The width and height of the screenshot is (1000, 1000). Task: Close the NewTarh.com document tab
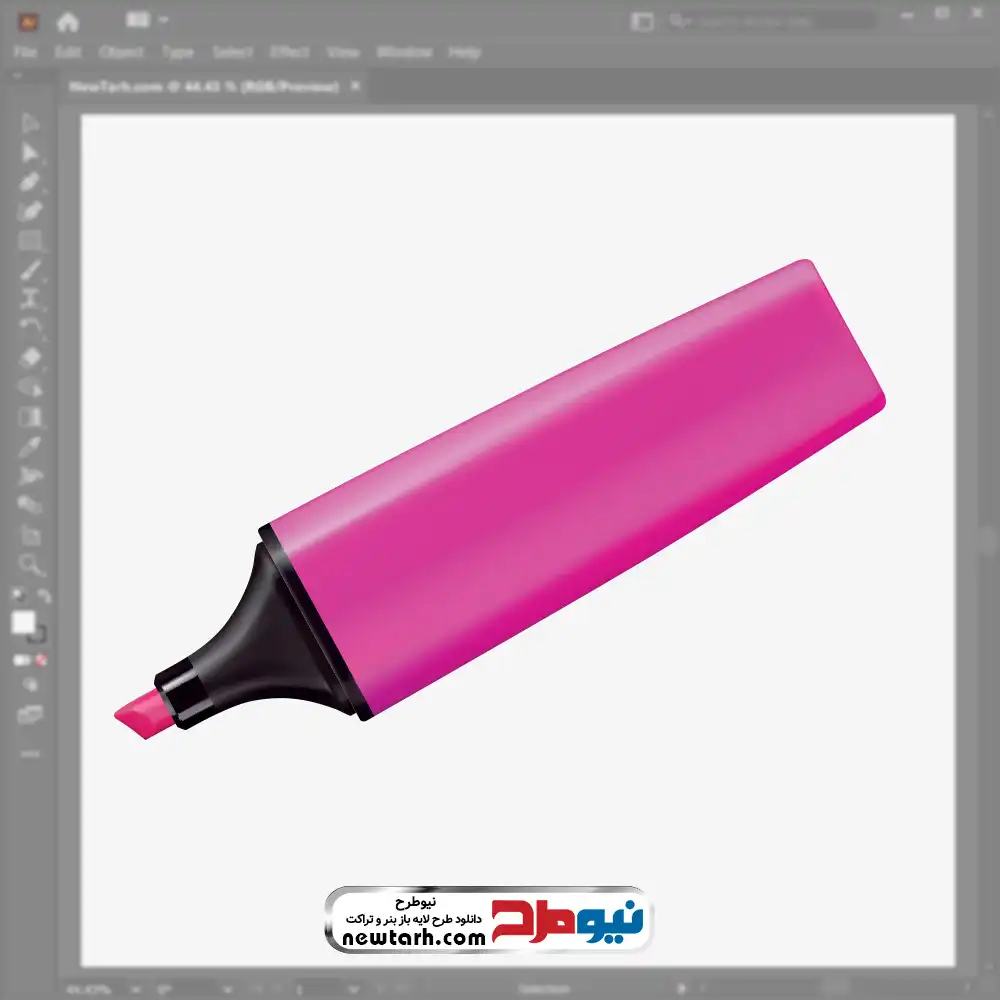coord(354,87)
